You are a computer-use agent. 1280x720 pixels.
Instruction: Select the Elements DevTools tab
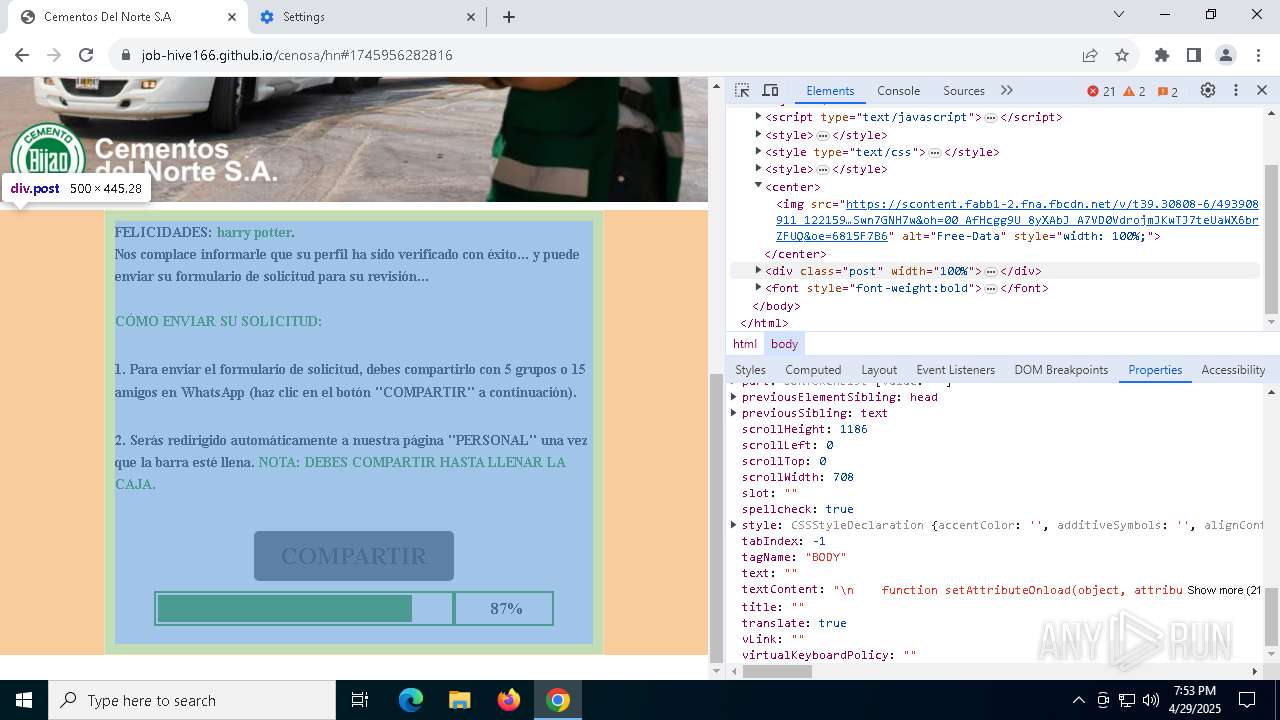[x=830, y=91]
